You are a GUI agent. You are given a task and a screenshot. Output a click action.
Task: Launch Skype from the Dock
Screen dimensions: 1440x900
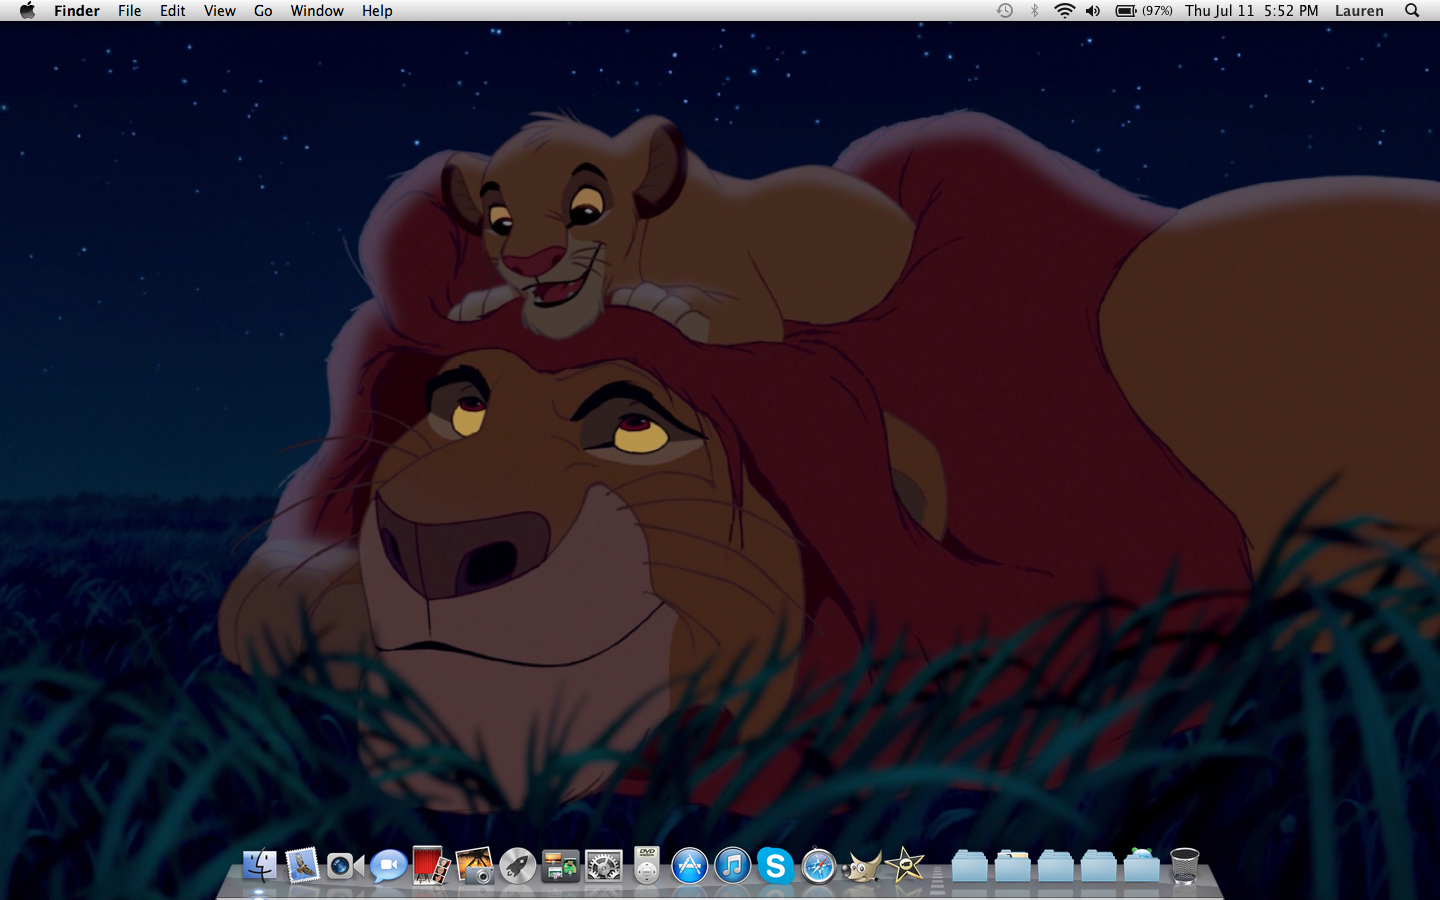point(775,865)
